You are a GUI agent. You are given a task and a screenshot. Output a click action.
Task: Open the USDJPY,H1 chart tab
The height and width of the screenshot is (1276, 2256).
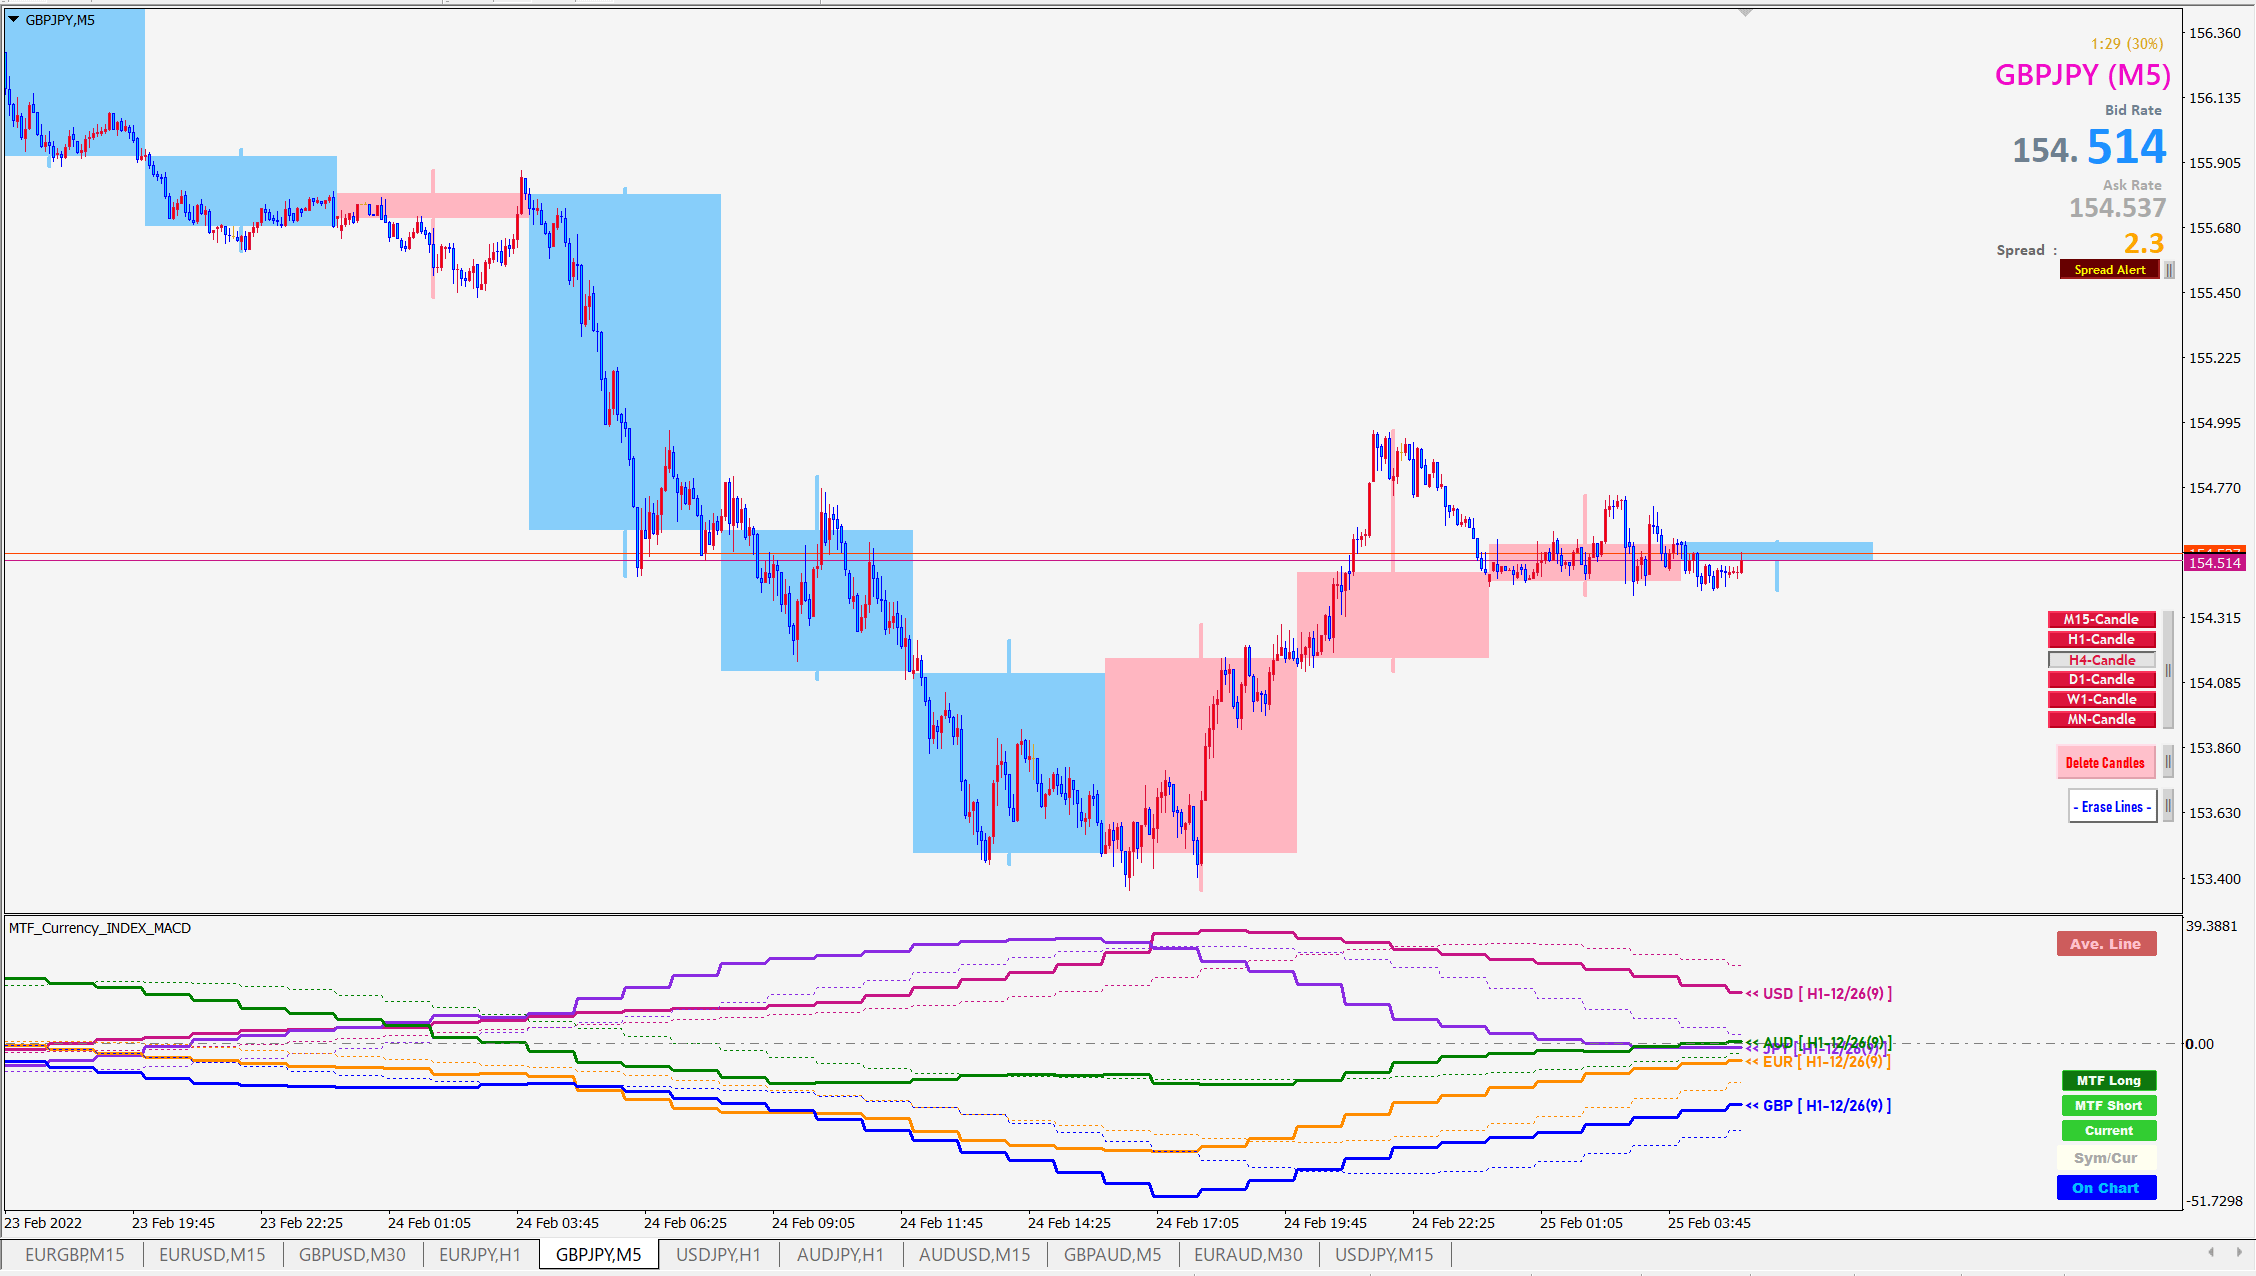718,1255
